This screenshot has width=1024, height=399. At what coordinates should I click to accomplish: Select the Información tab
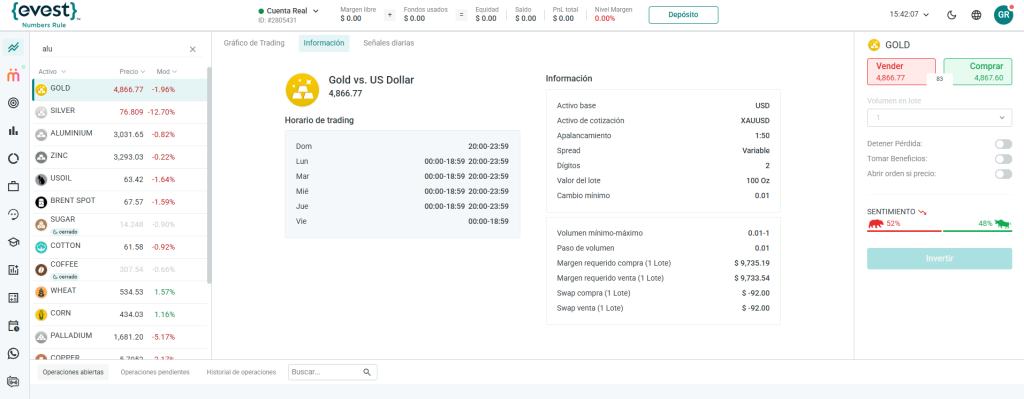[x=324, y=43]
